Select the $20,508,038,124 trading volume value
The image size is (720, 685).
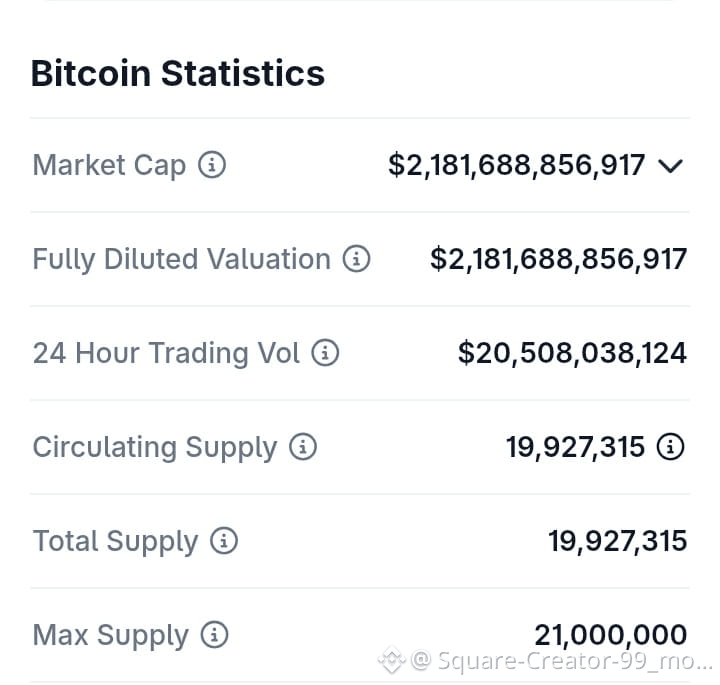pos(573,353)
